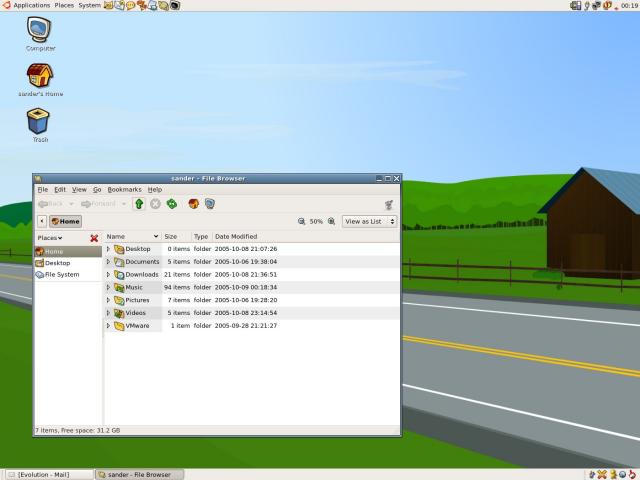This screenshot has width=640, height=480.
Task: Open the View menu
Action: pyautogui.click(x=79, y=190)
